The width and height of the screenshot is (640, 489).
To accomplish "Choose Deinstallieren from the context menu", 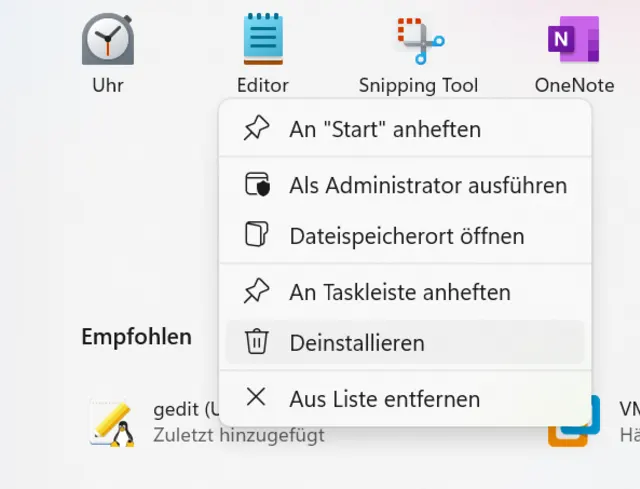I will pyautogui.click(x=357, y=343).
